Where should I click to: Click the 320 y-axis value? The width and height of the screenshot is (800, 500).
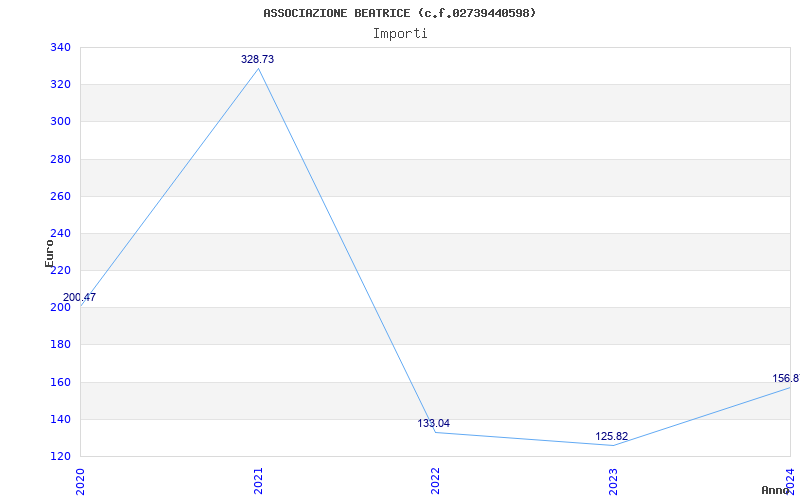click(60, 85)
